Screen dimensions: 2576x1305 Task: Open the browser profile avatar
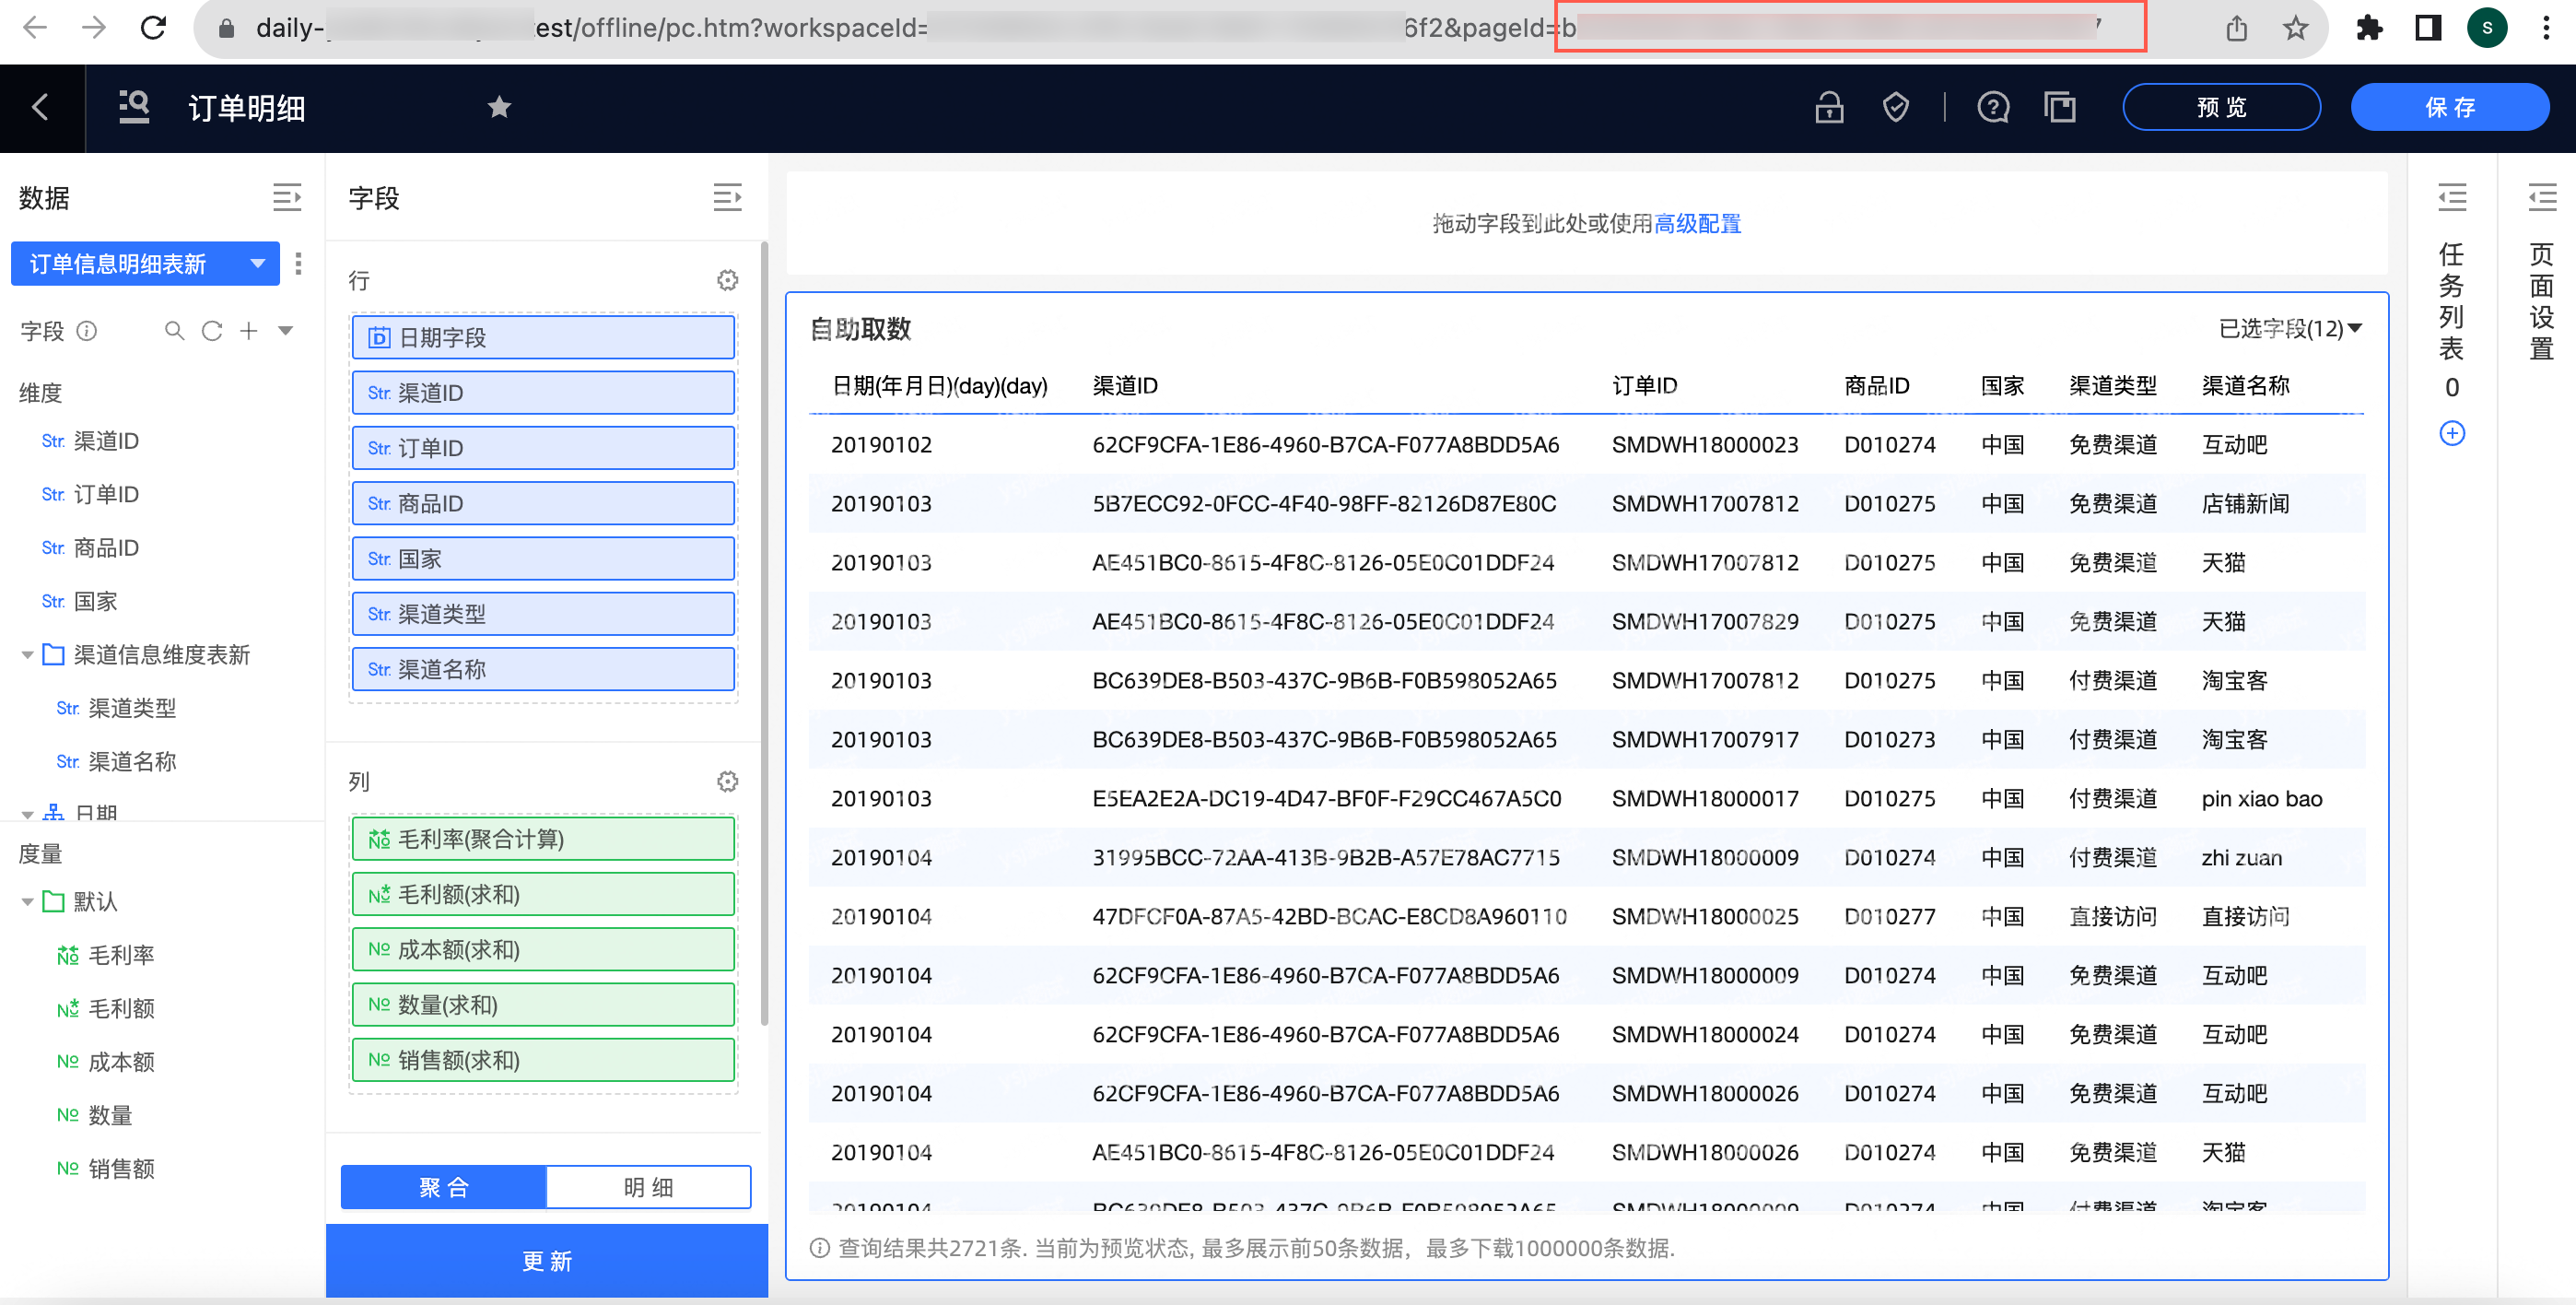(2486, 28)
